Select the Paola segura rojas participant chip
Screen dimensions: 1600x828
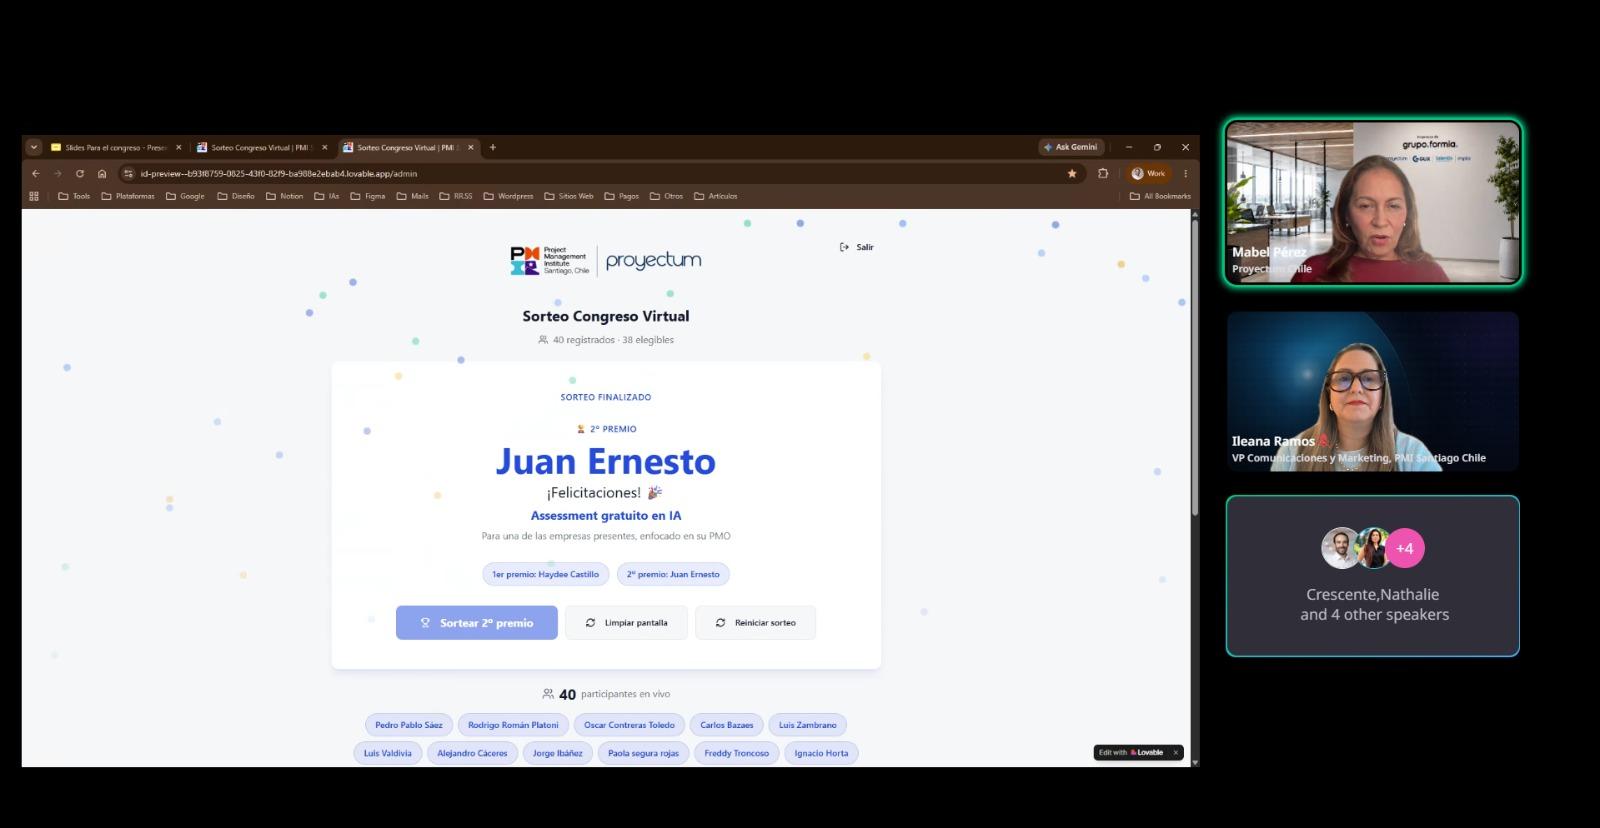643,753
